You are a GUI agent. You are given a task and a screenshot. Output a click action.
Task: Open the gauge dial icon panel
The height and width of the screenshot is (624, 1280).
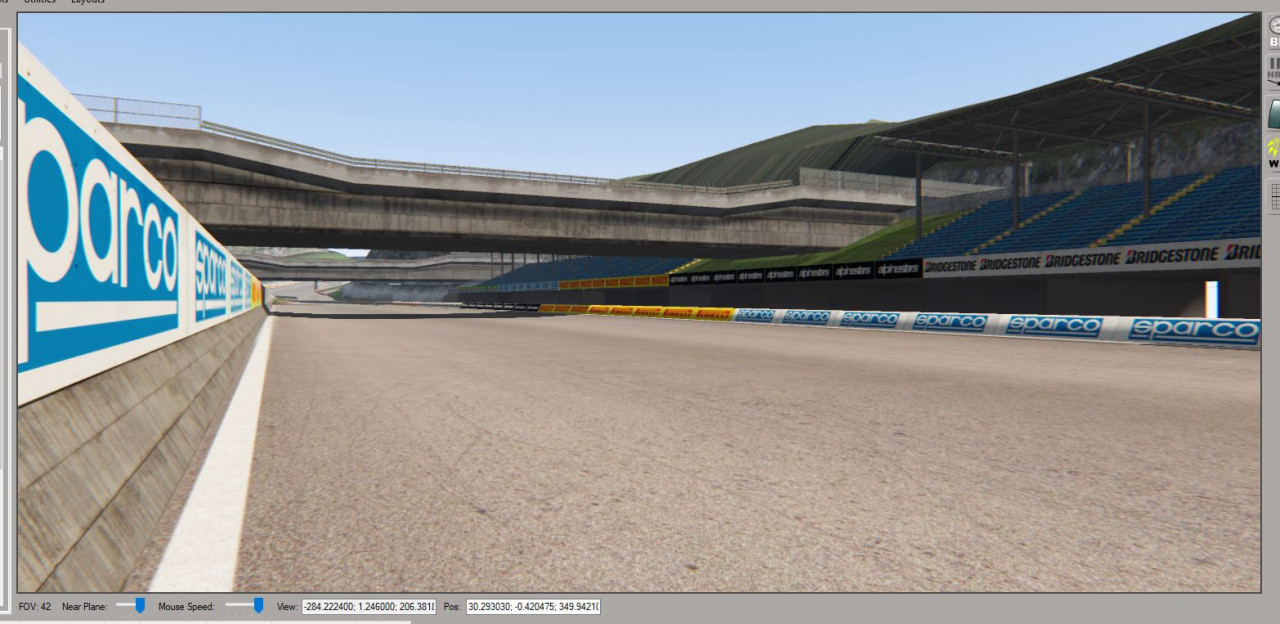coord(1274,31)
